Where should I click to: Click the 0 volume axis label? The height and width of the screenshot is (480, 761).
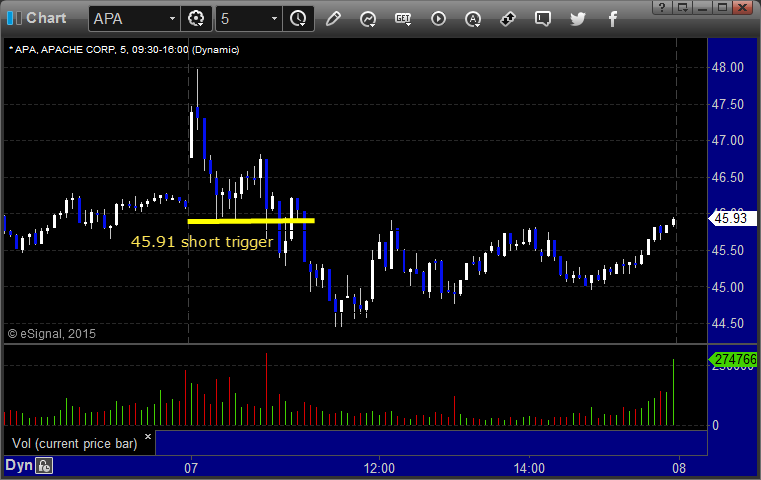tap(715, 426)
